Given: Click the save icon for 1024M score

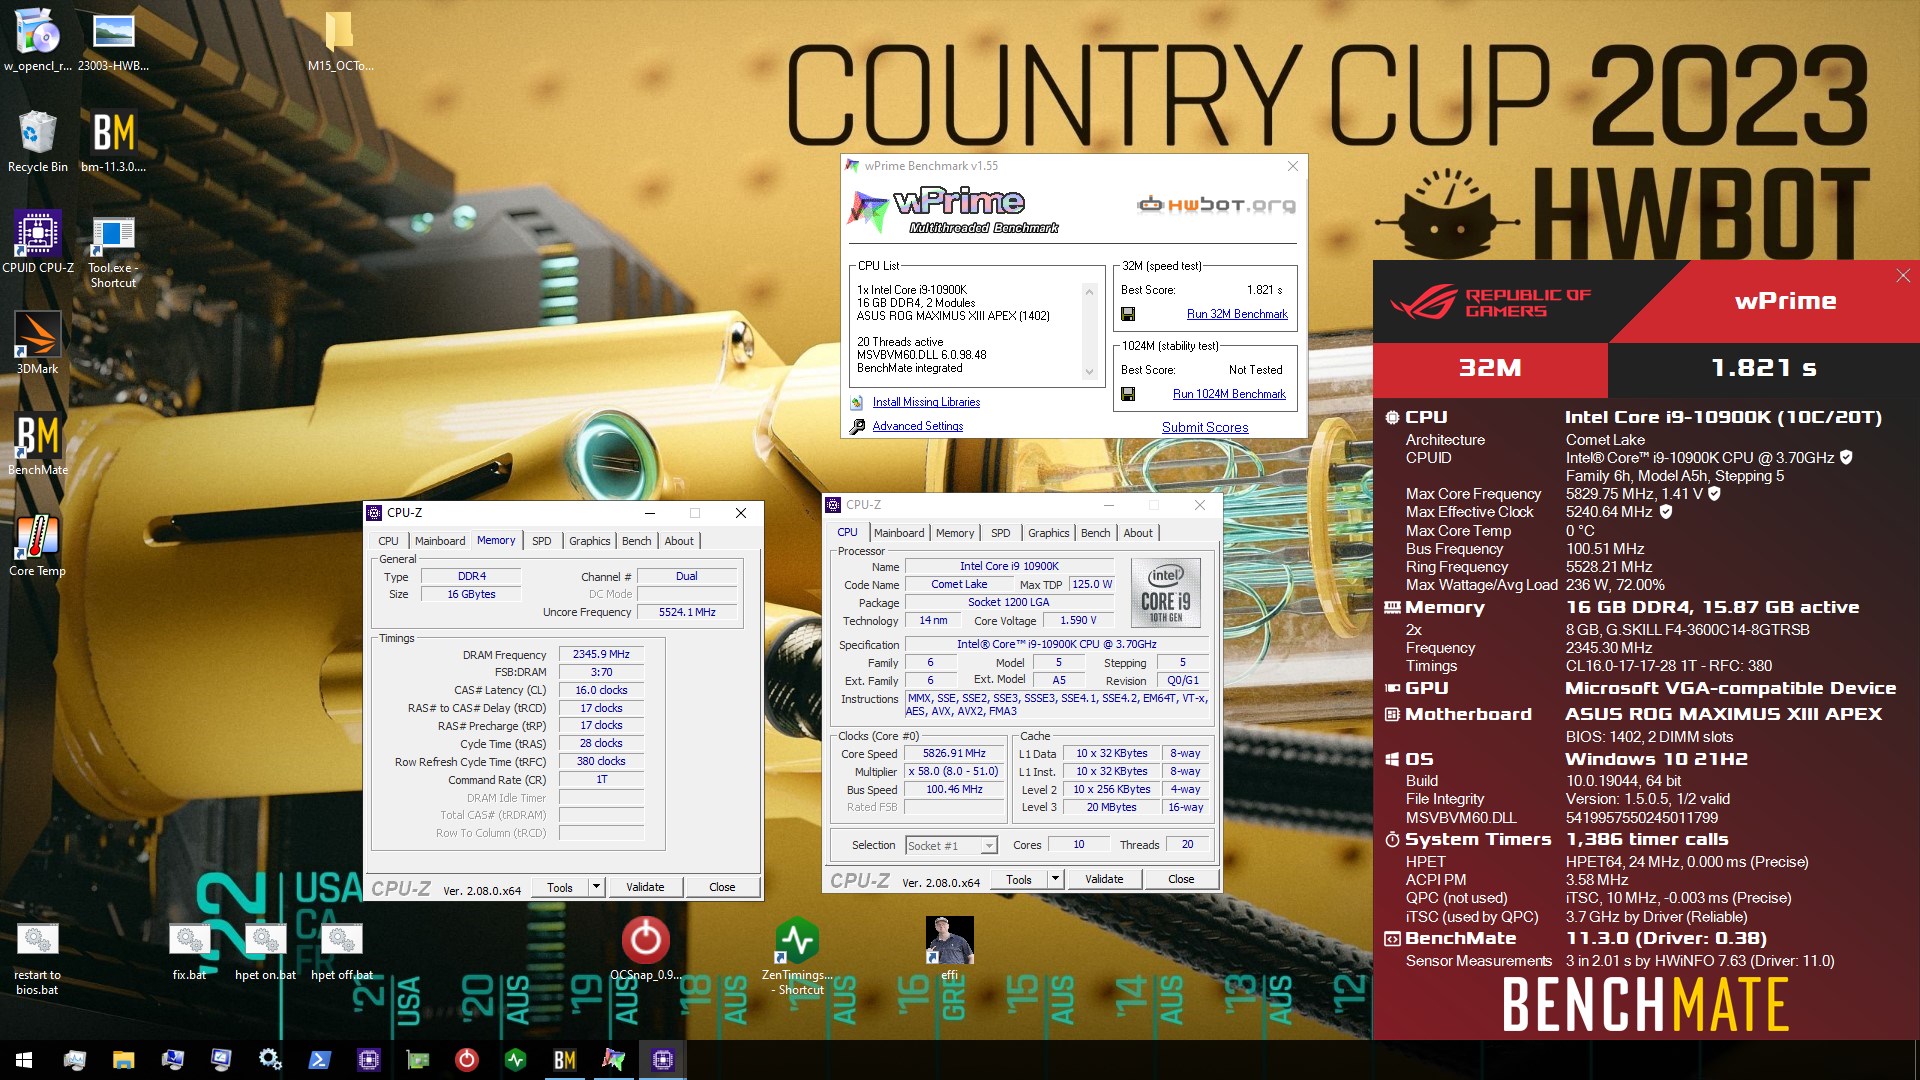Looking at the screenshot, I should click(x=1128, y=394).
